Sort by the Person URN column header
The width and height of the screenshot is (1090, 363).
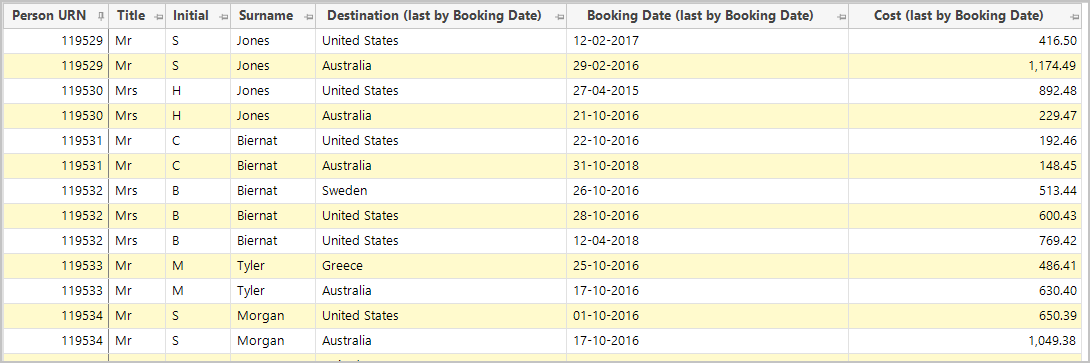point(49,15)
